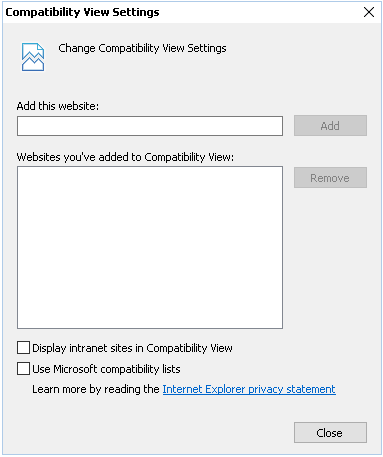Click inside the empty added-websites list box
Viewport: 383px width, 457px height.
point(150,247)
